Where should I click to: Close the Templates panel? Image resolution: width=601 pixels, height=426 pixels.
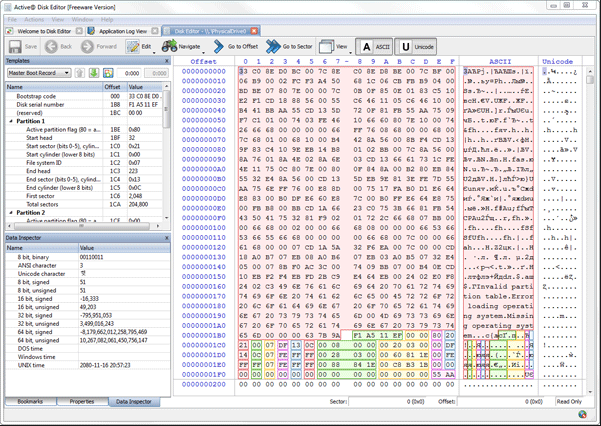click(x=167, y=60)
